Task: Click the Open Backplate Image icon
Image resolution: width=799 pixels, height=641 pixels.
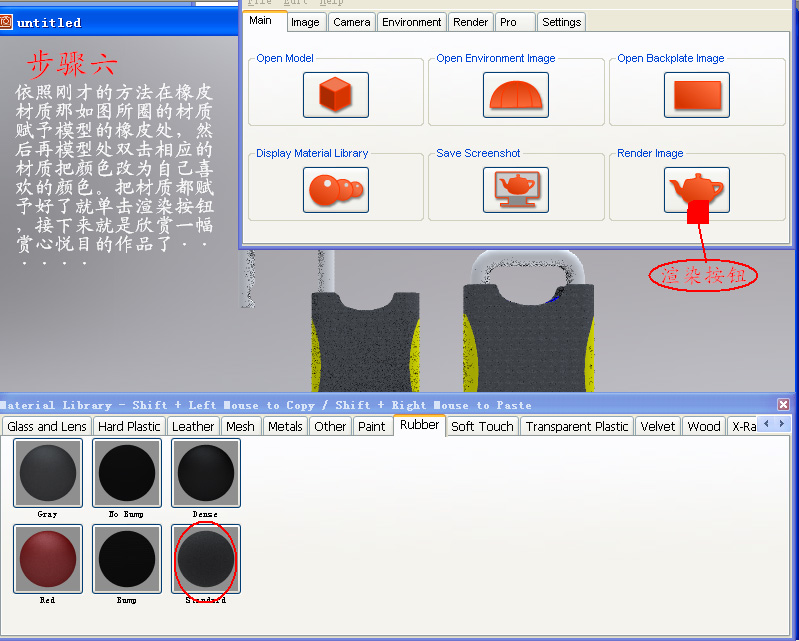Action: pos(696,95)
